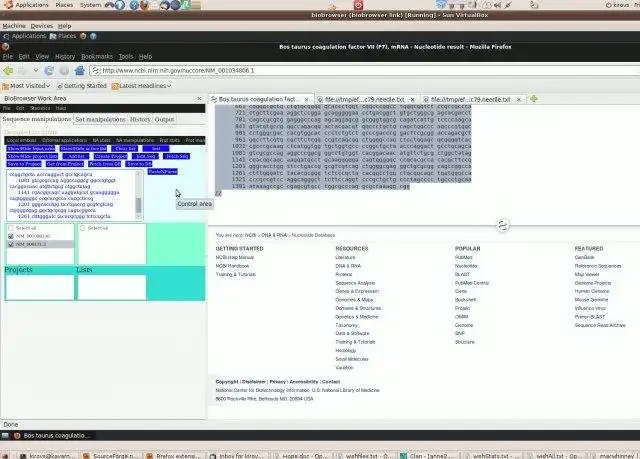Click the Add list button
The image size is (640, 459).
(x=76, y=156)
